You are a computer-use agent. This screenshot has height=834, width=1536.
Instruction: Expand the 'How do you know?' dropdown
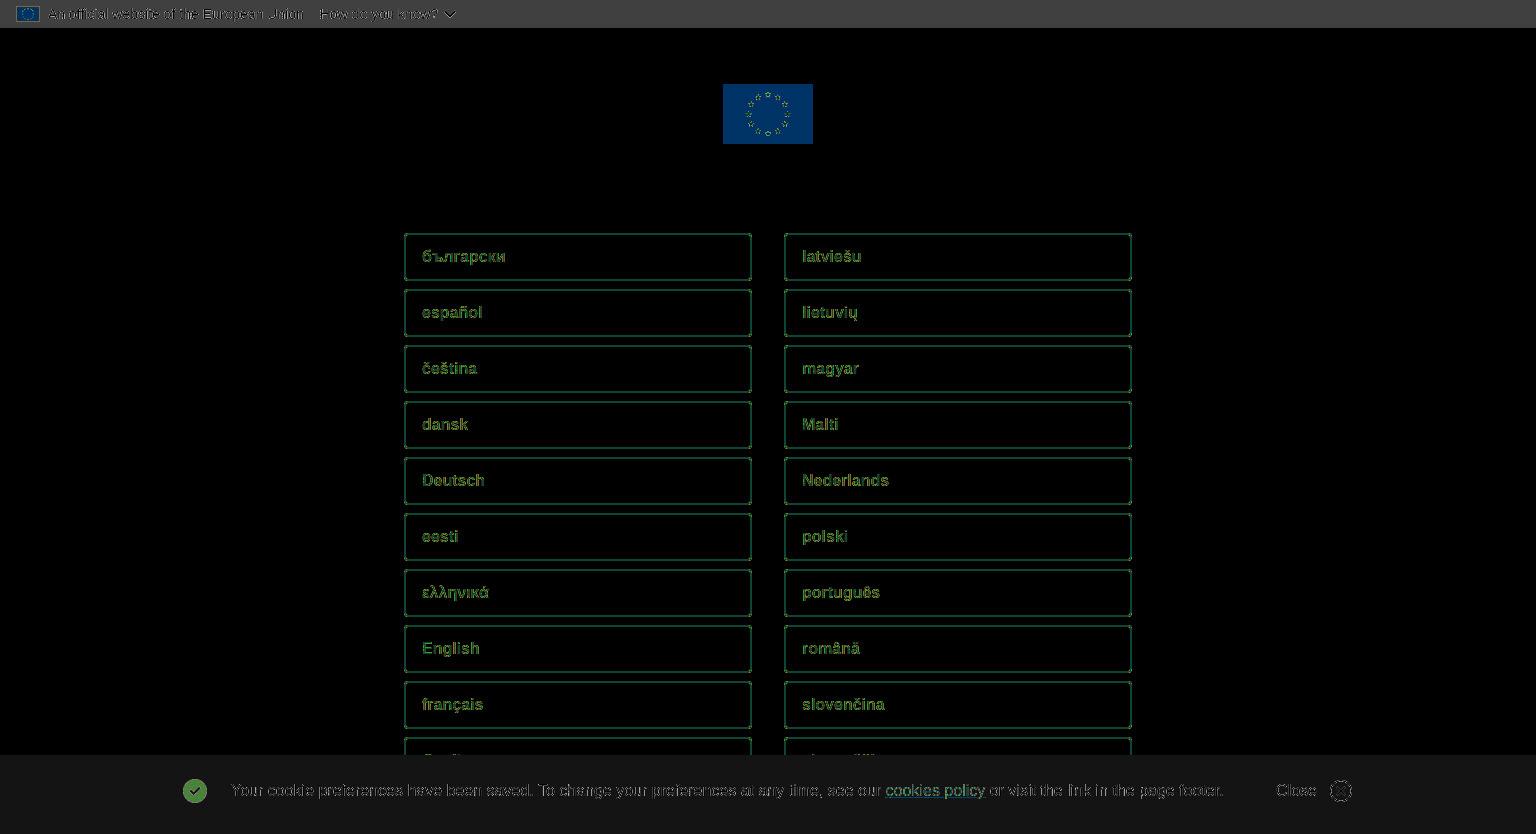388,14
